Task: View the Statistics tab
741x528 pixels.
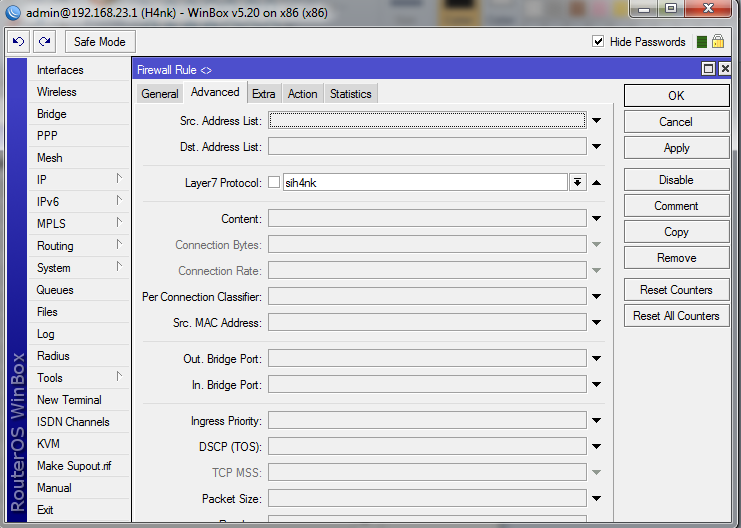Action: click(x=351, y=94)
